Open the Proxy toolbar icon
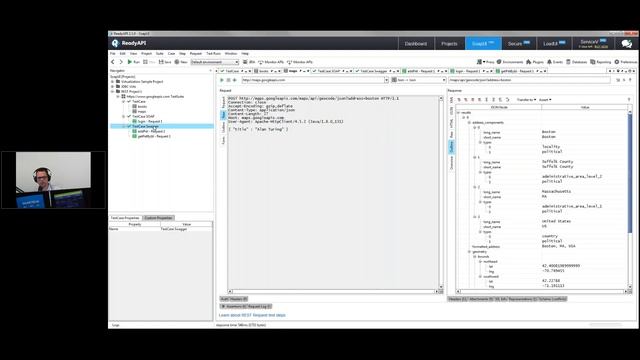Viewport: 640px width, 360px height. coord(485,62)
